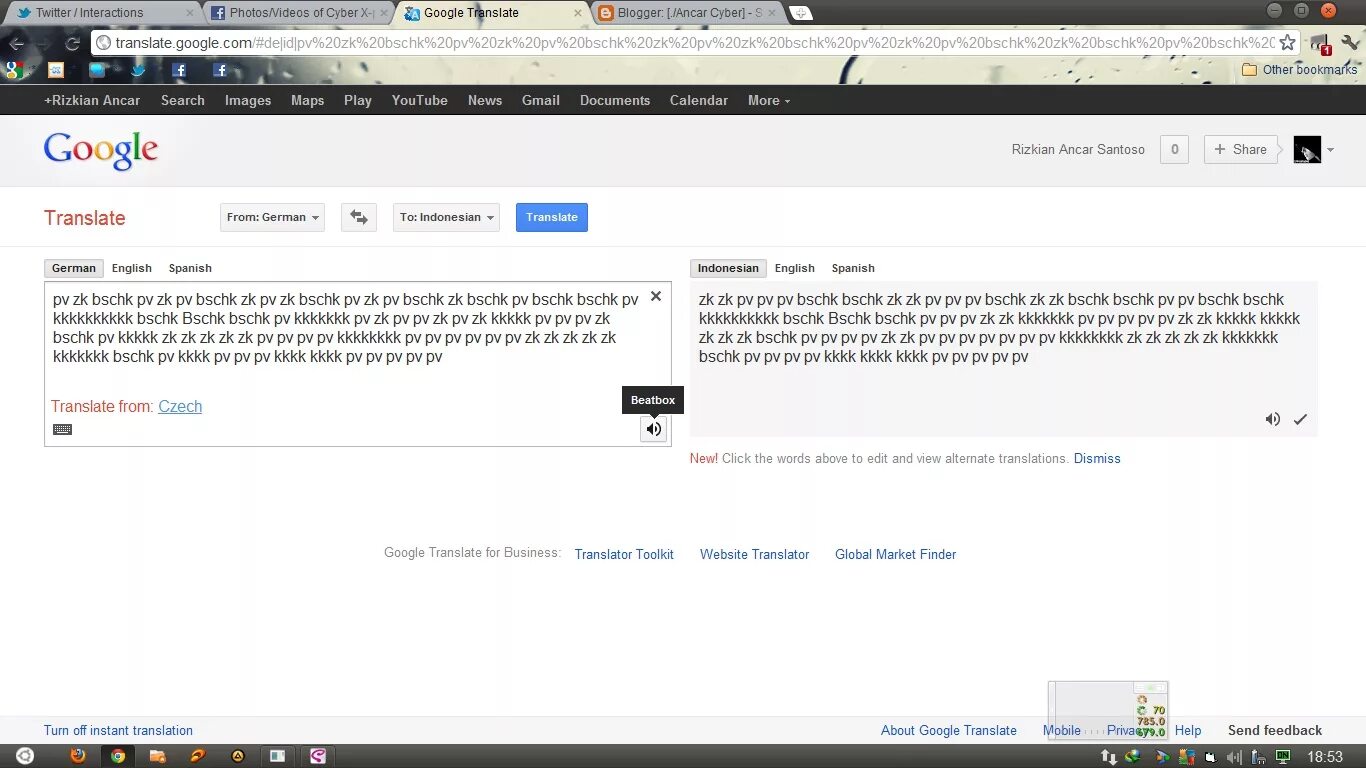This screenshot has width=1366, height=768.
Task: Open Other bookmarks folder
Action: click(1299, 70)
